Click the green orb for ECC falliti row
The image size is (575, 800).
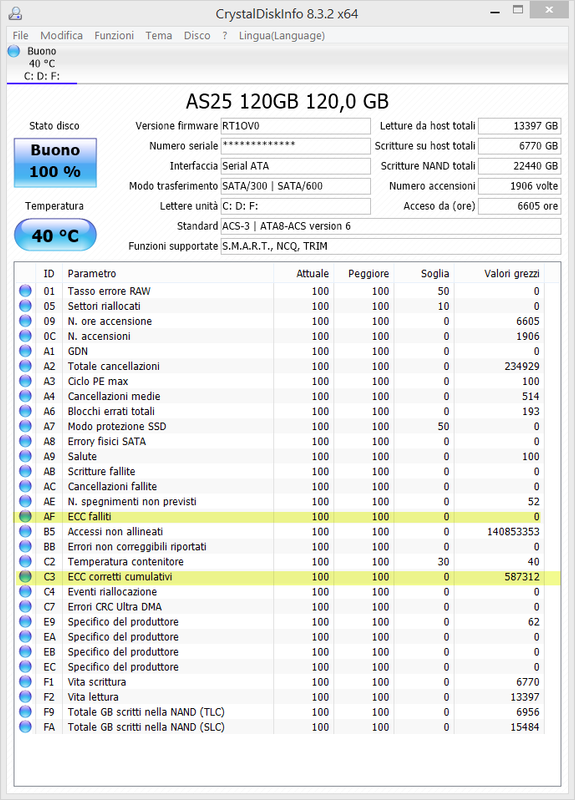(x=25, y=517)
